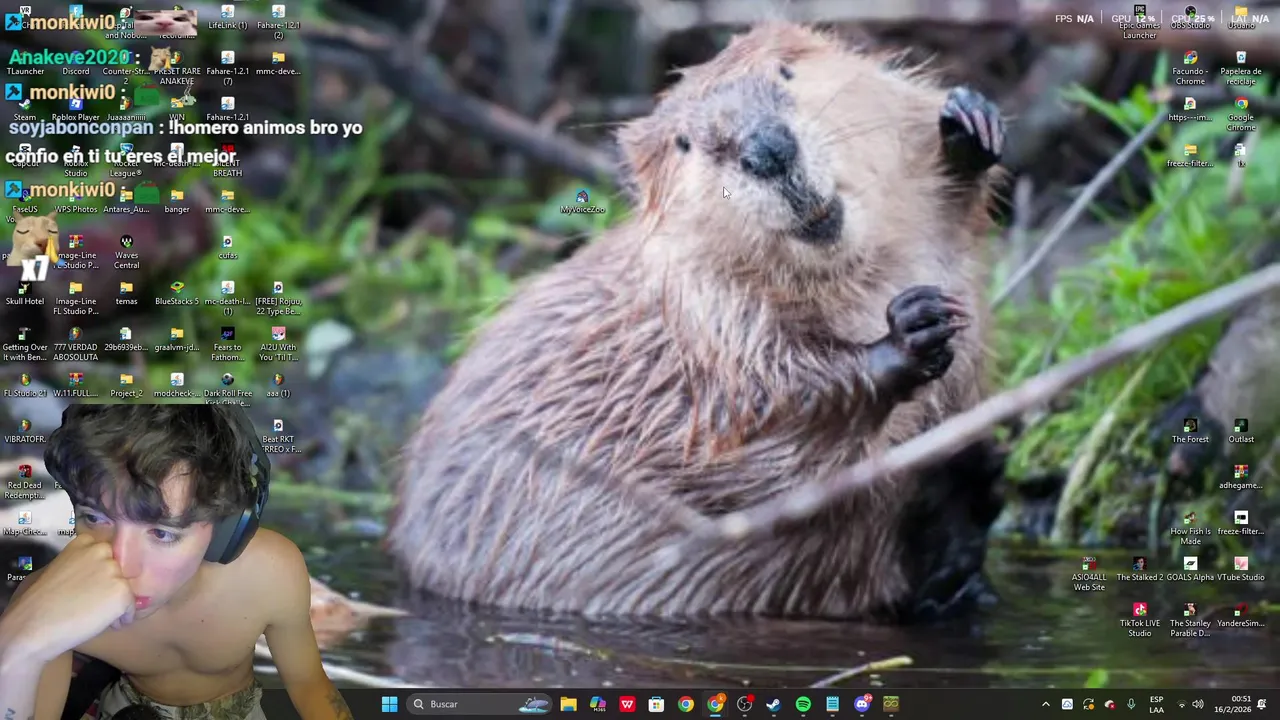Select Getting Over It desktop shortcut
Image resolution: width=1280 pixels, height=720 pixels.
25,344
